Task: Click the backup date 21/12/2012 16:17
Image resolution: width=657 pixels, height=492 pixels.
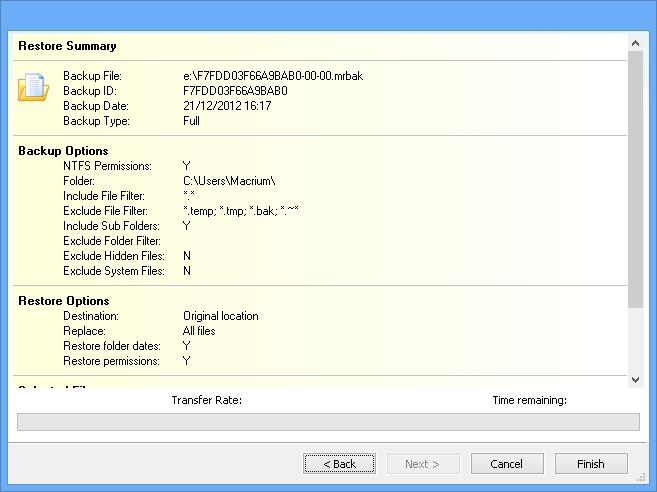Action: point(227,106)
